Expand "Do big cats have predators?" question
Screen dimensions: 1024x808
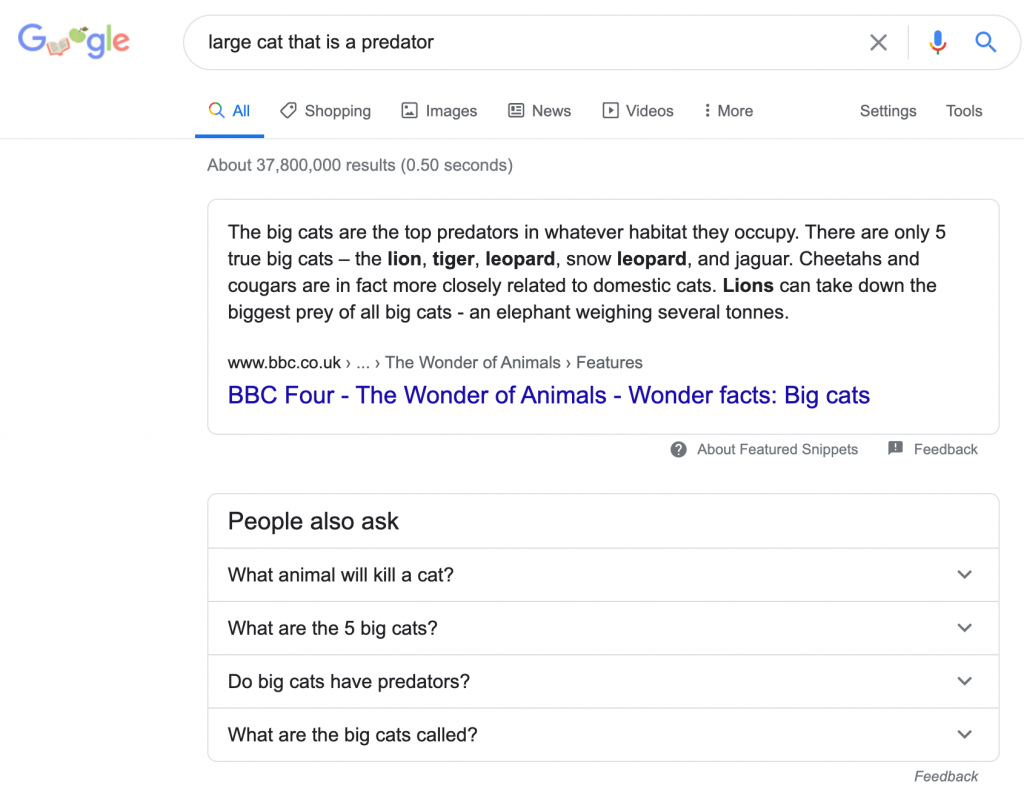pyautogui.click(x=603, y=681)
